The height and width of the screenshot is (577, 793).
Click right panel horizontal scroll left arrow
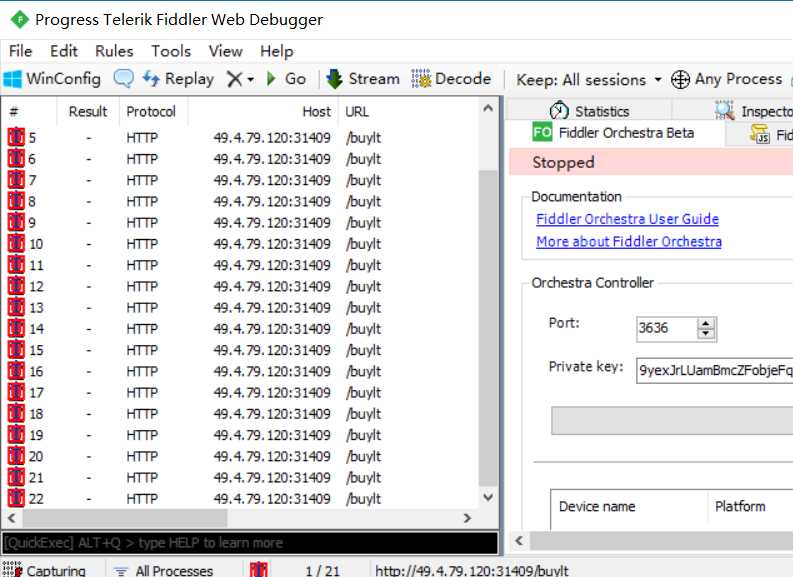click(519, 540)
